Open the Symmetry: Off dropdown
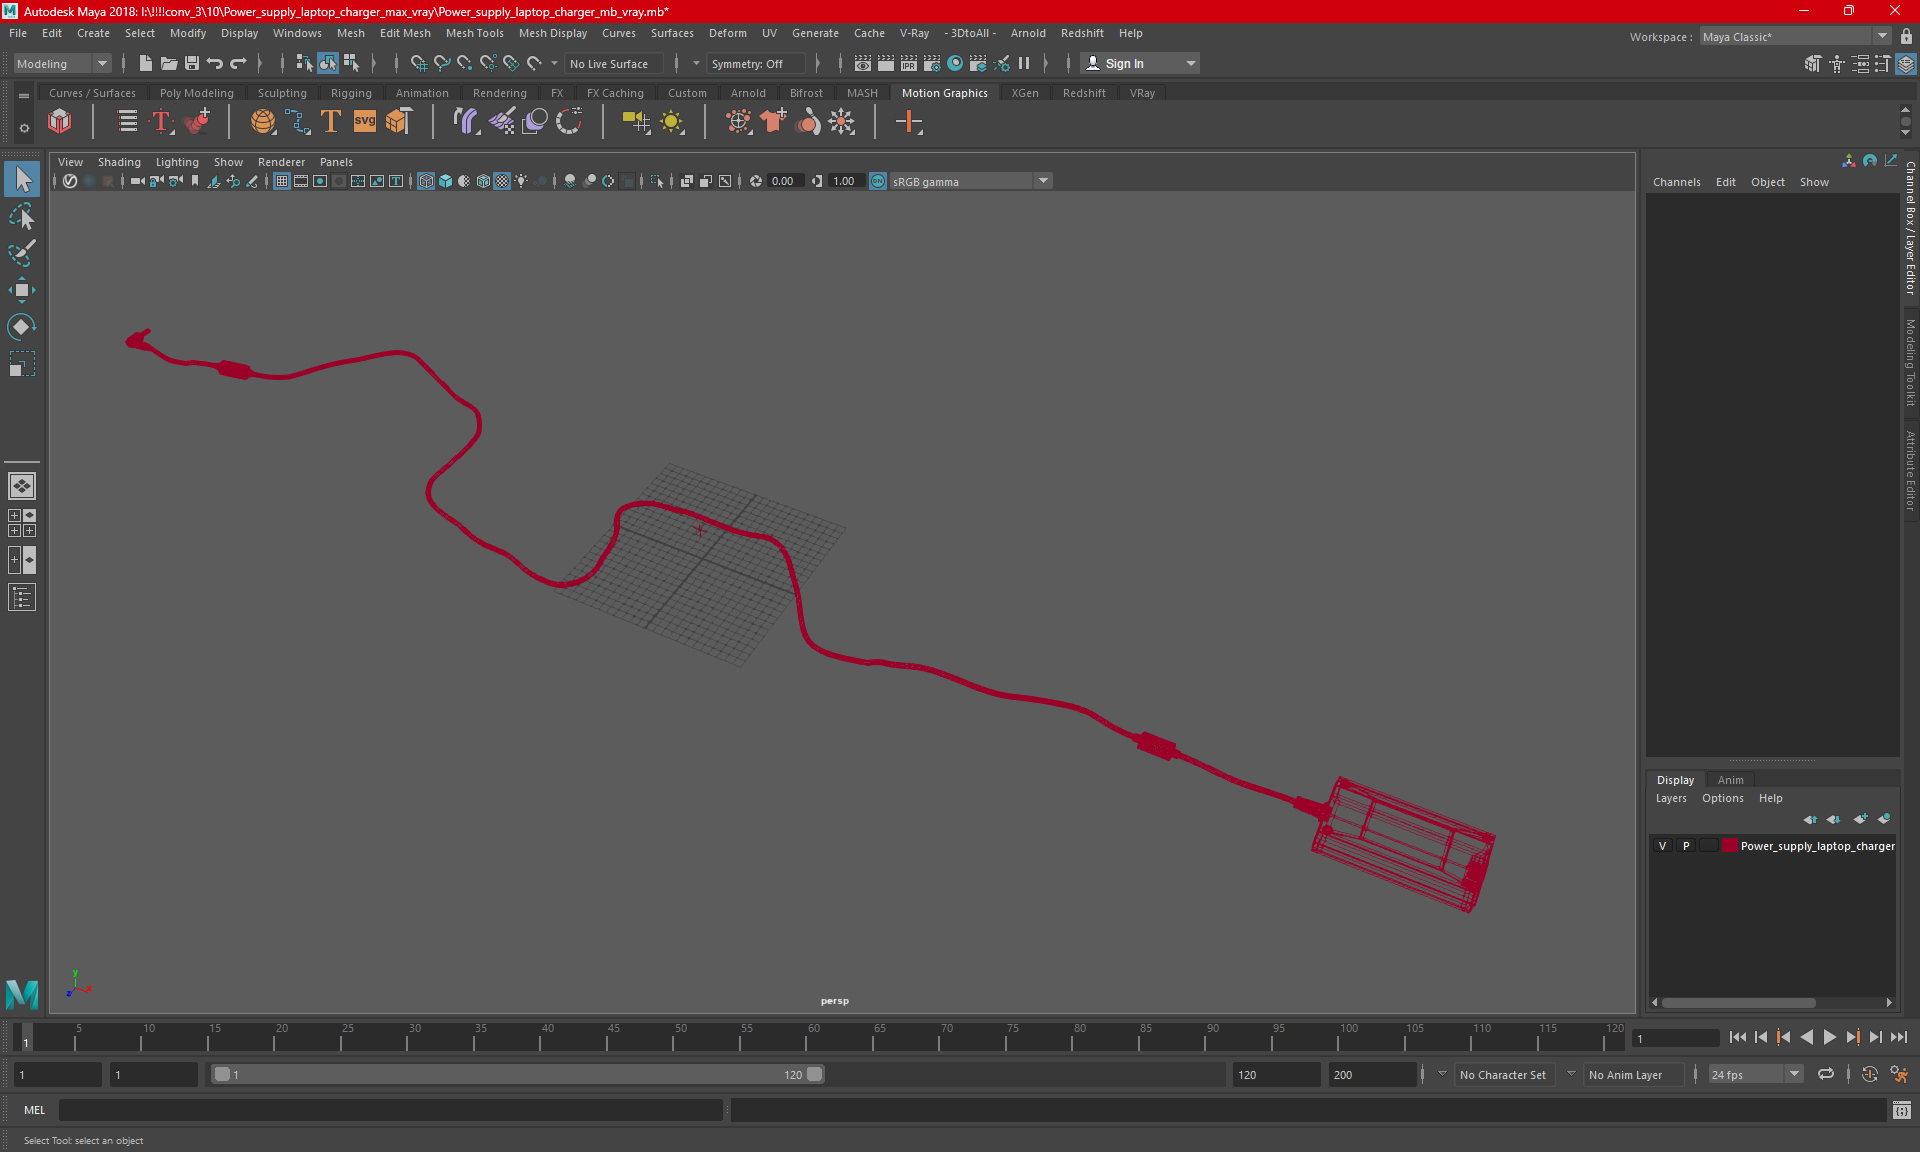 (755, 63)
